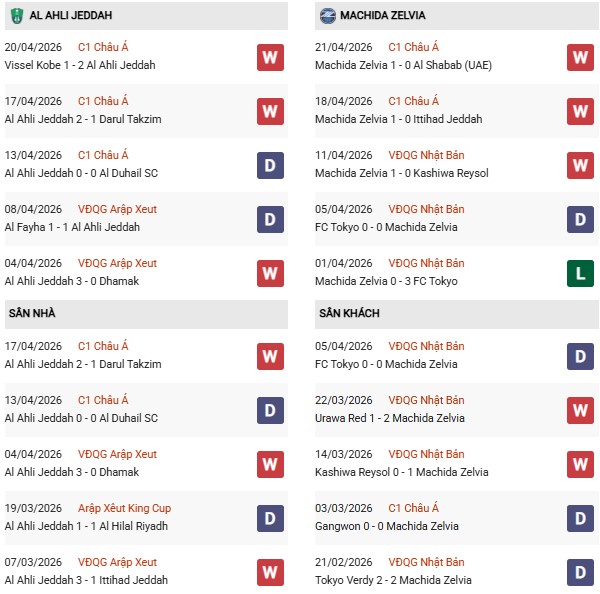
Task: Click the W badge beside Vissel Kobe match
Action: click(270, 57)
